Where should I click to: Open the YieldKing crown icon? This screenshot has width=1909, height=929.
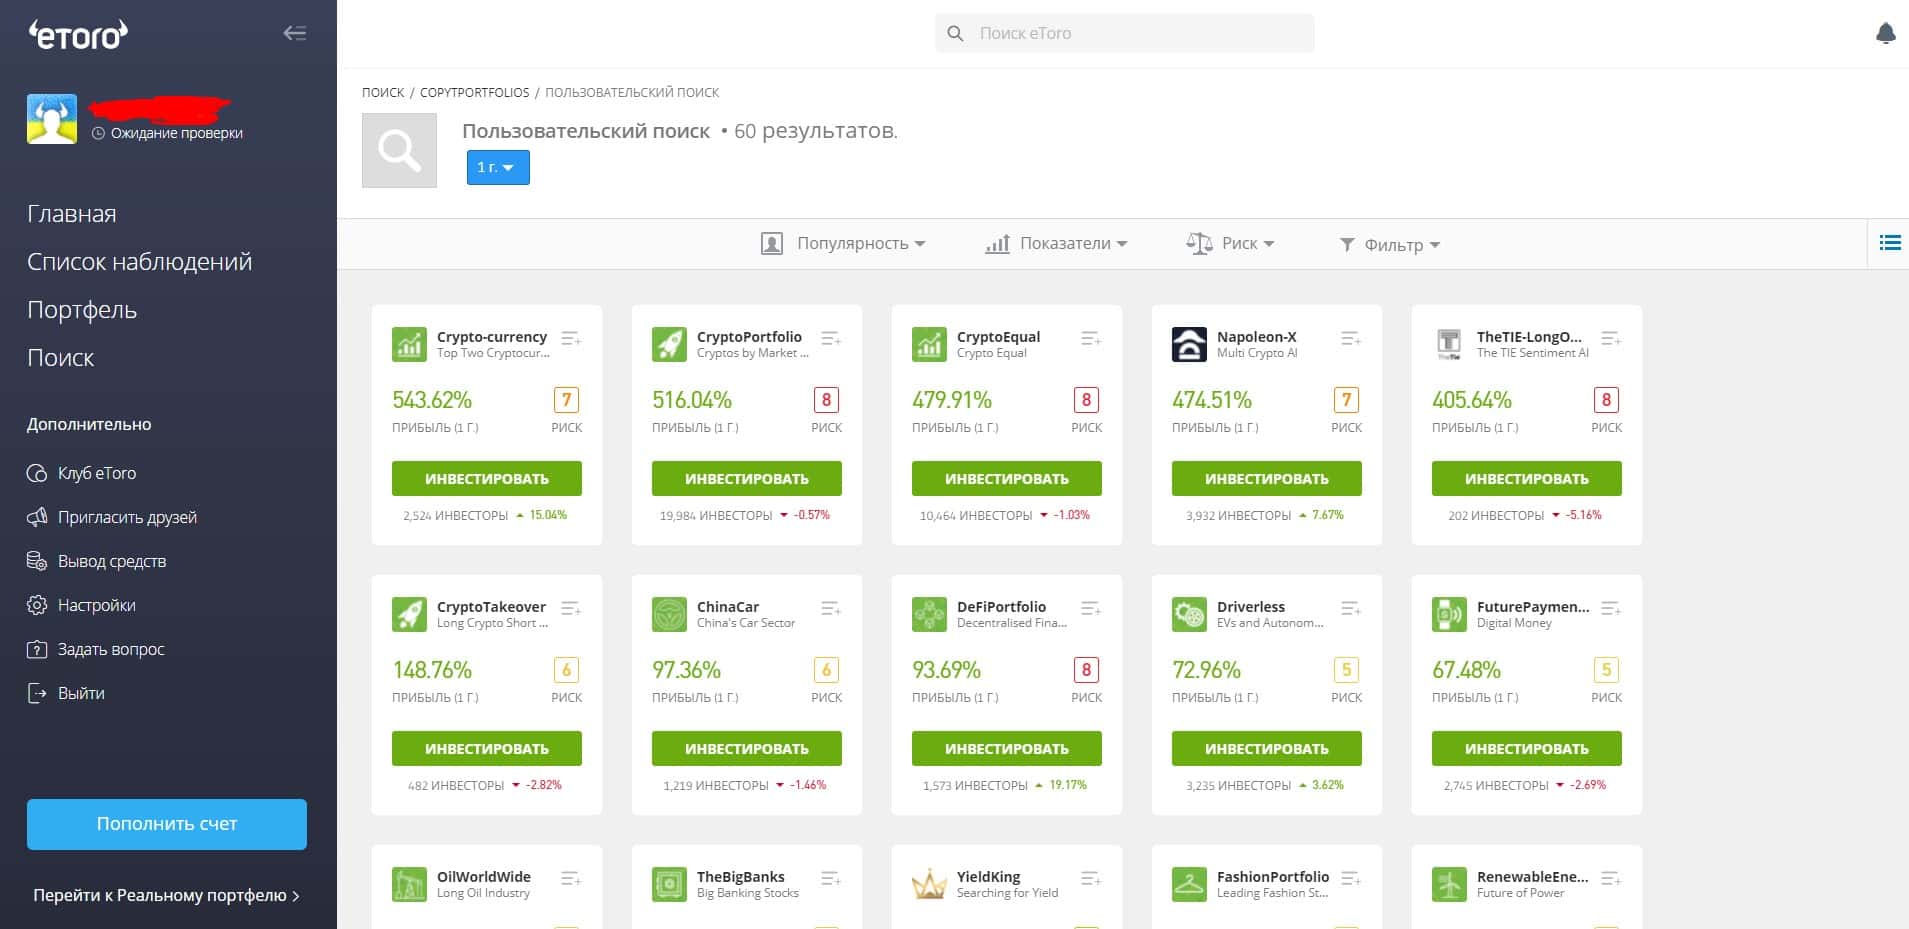point(929,884)
